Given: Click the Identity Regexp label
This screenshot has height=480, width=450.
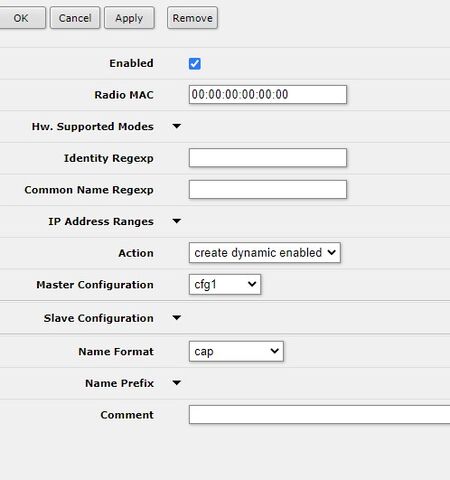Looking at the screenshot, I should click(x=109, y=158).
